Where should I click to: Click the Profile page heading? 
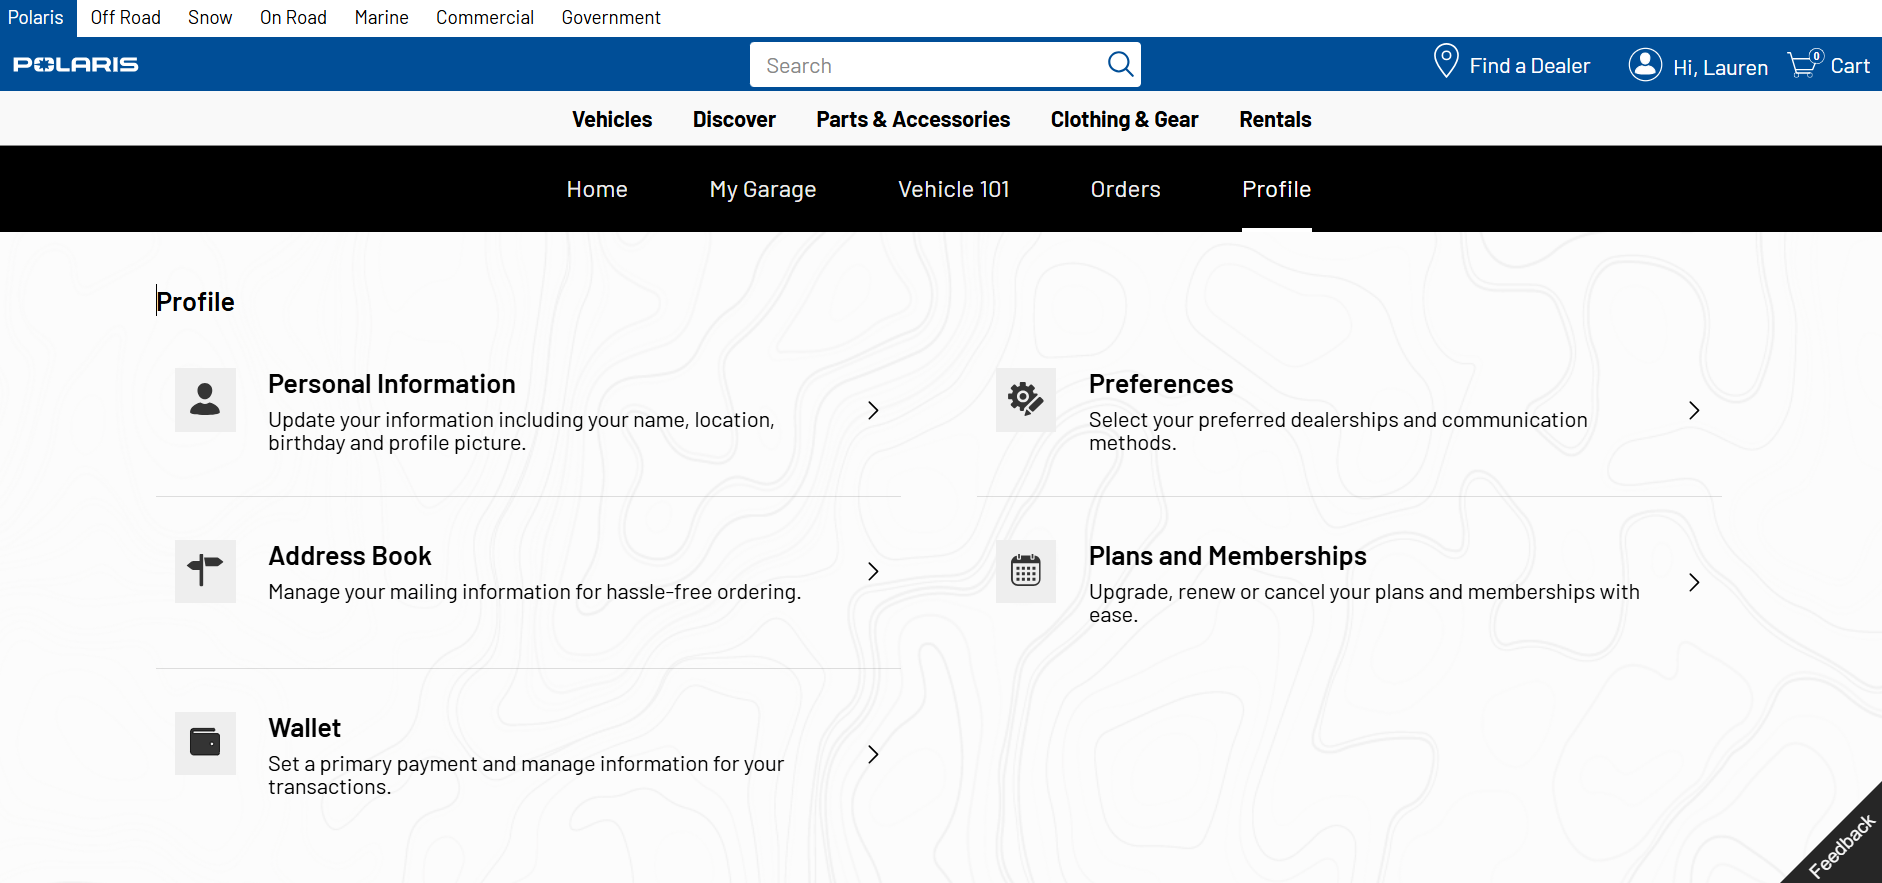[x=195, y=302]
